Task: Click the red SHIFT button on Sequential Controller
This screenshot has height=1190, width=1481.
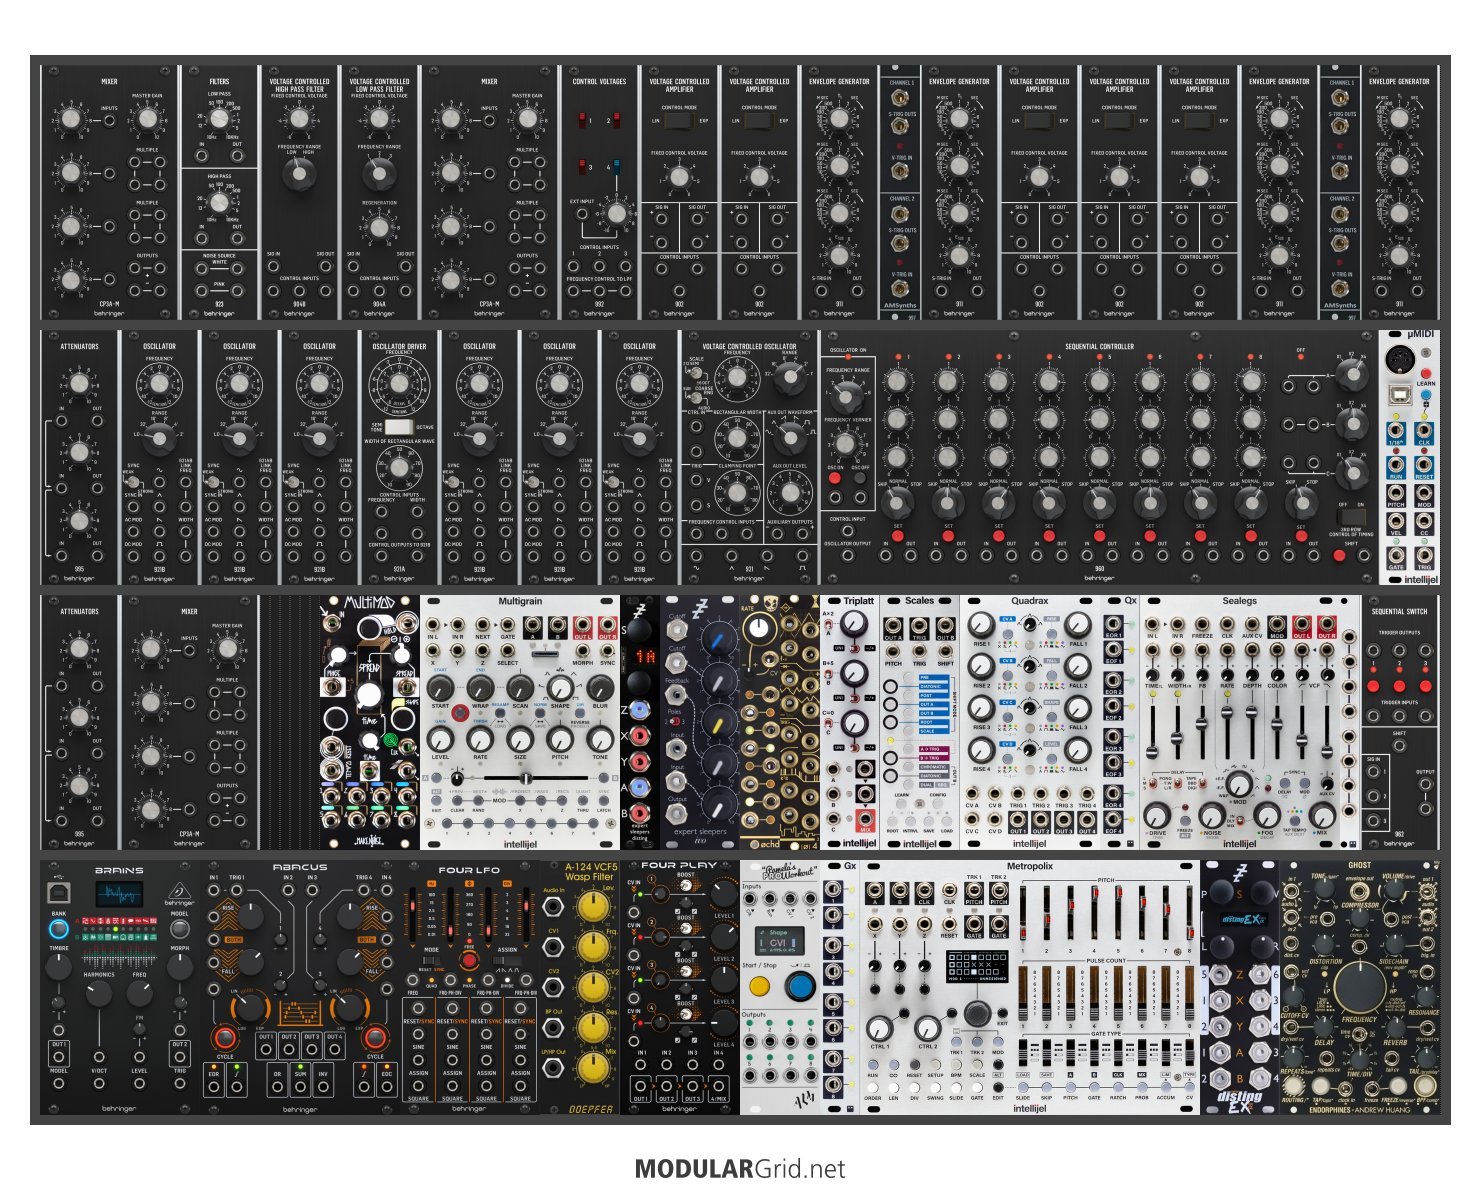Action: coord(1339,555)
